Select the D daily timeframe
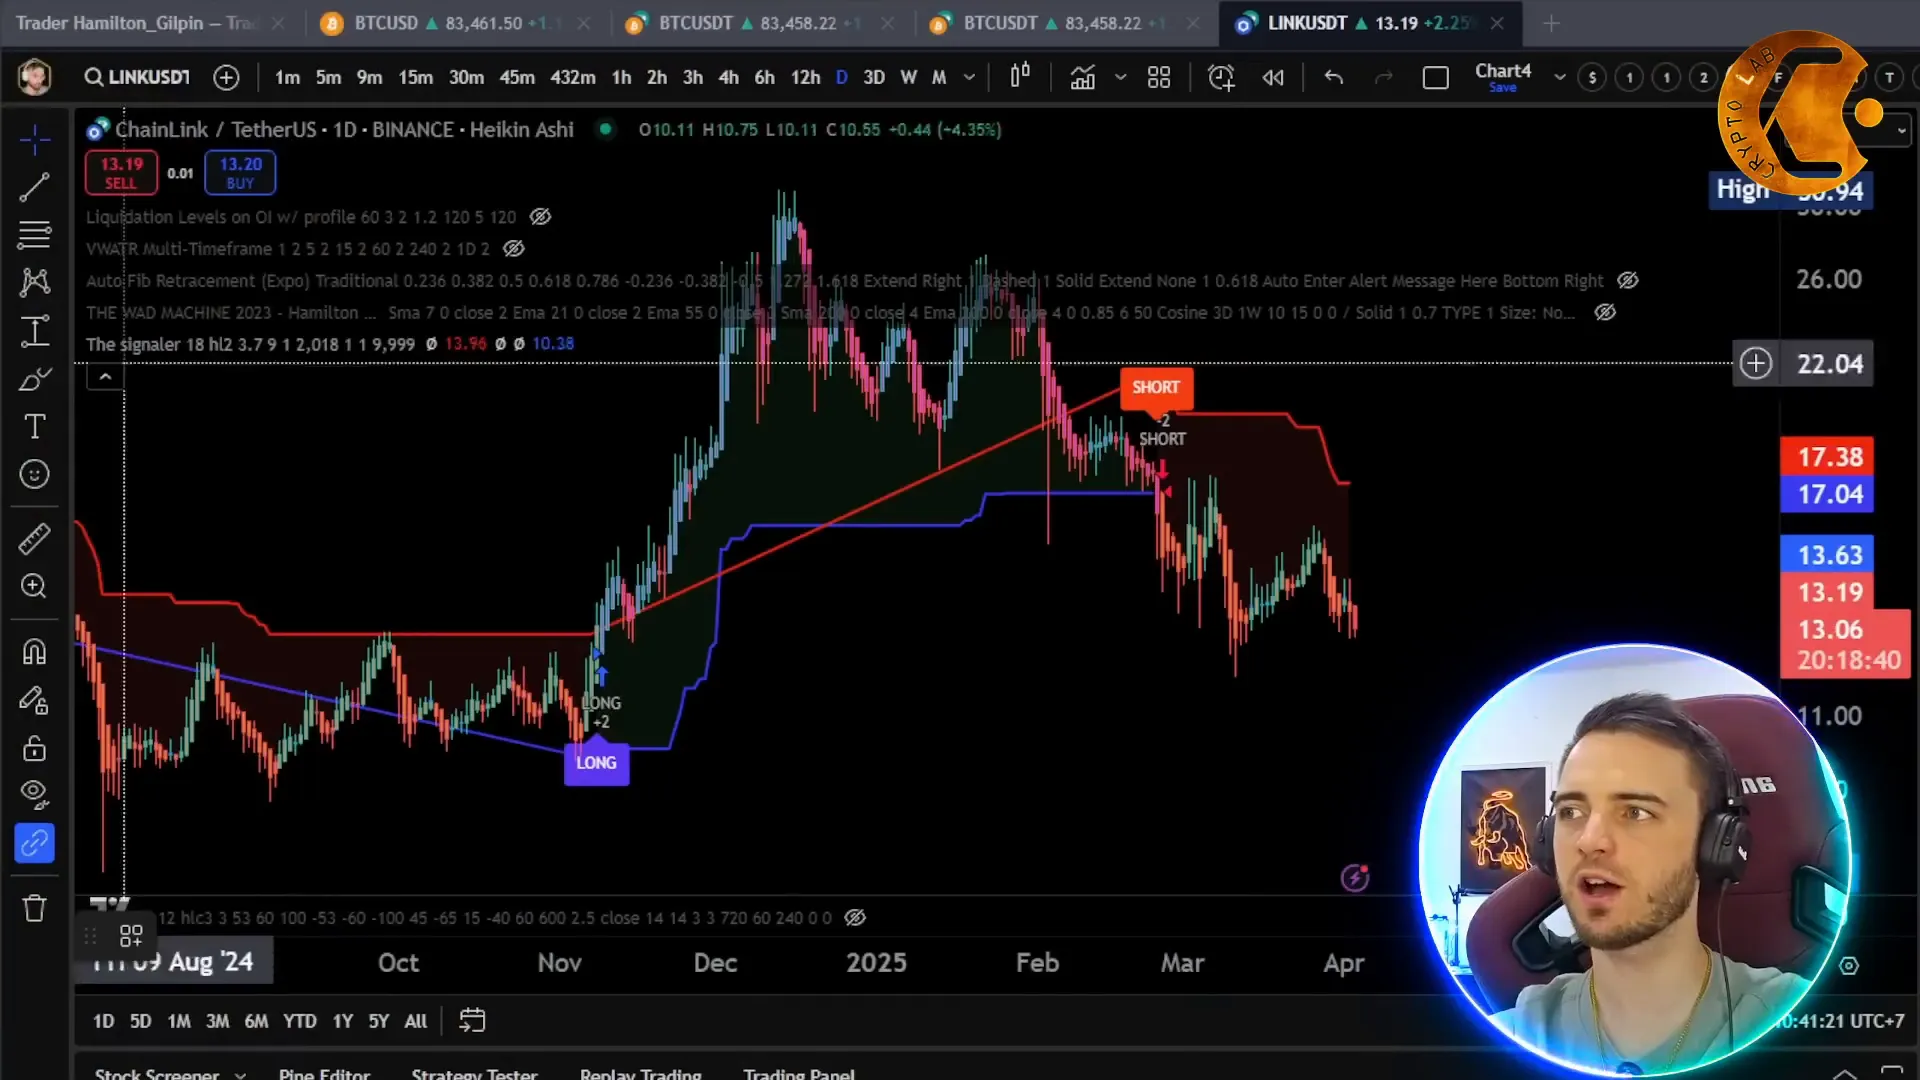The width and height of the screenshot is (1920, 1080). coord(841,77)
